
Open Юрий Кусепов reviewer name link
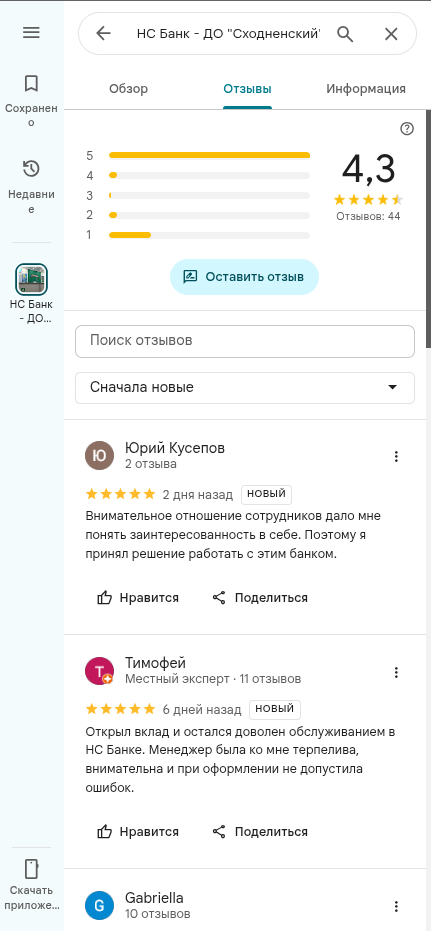(175, 448)
